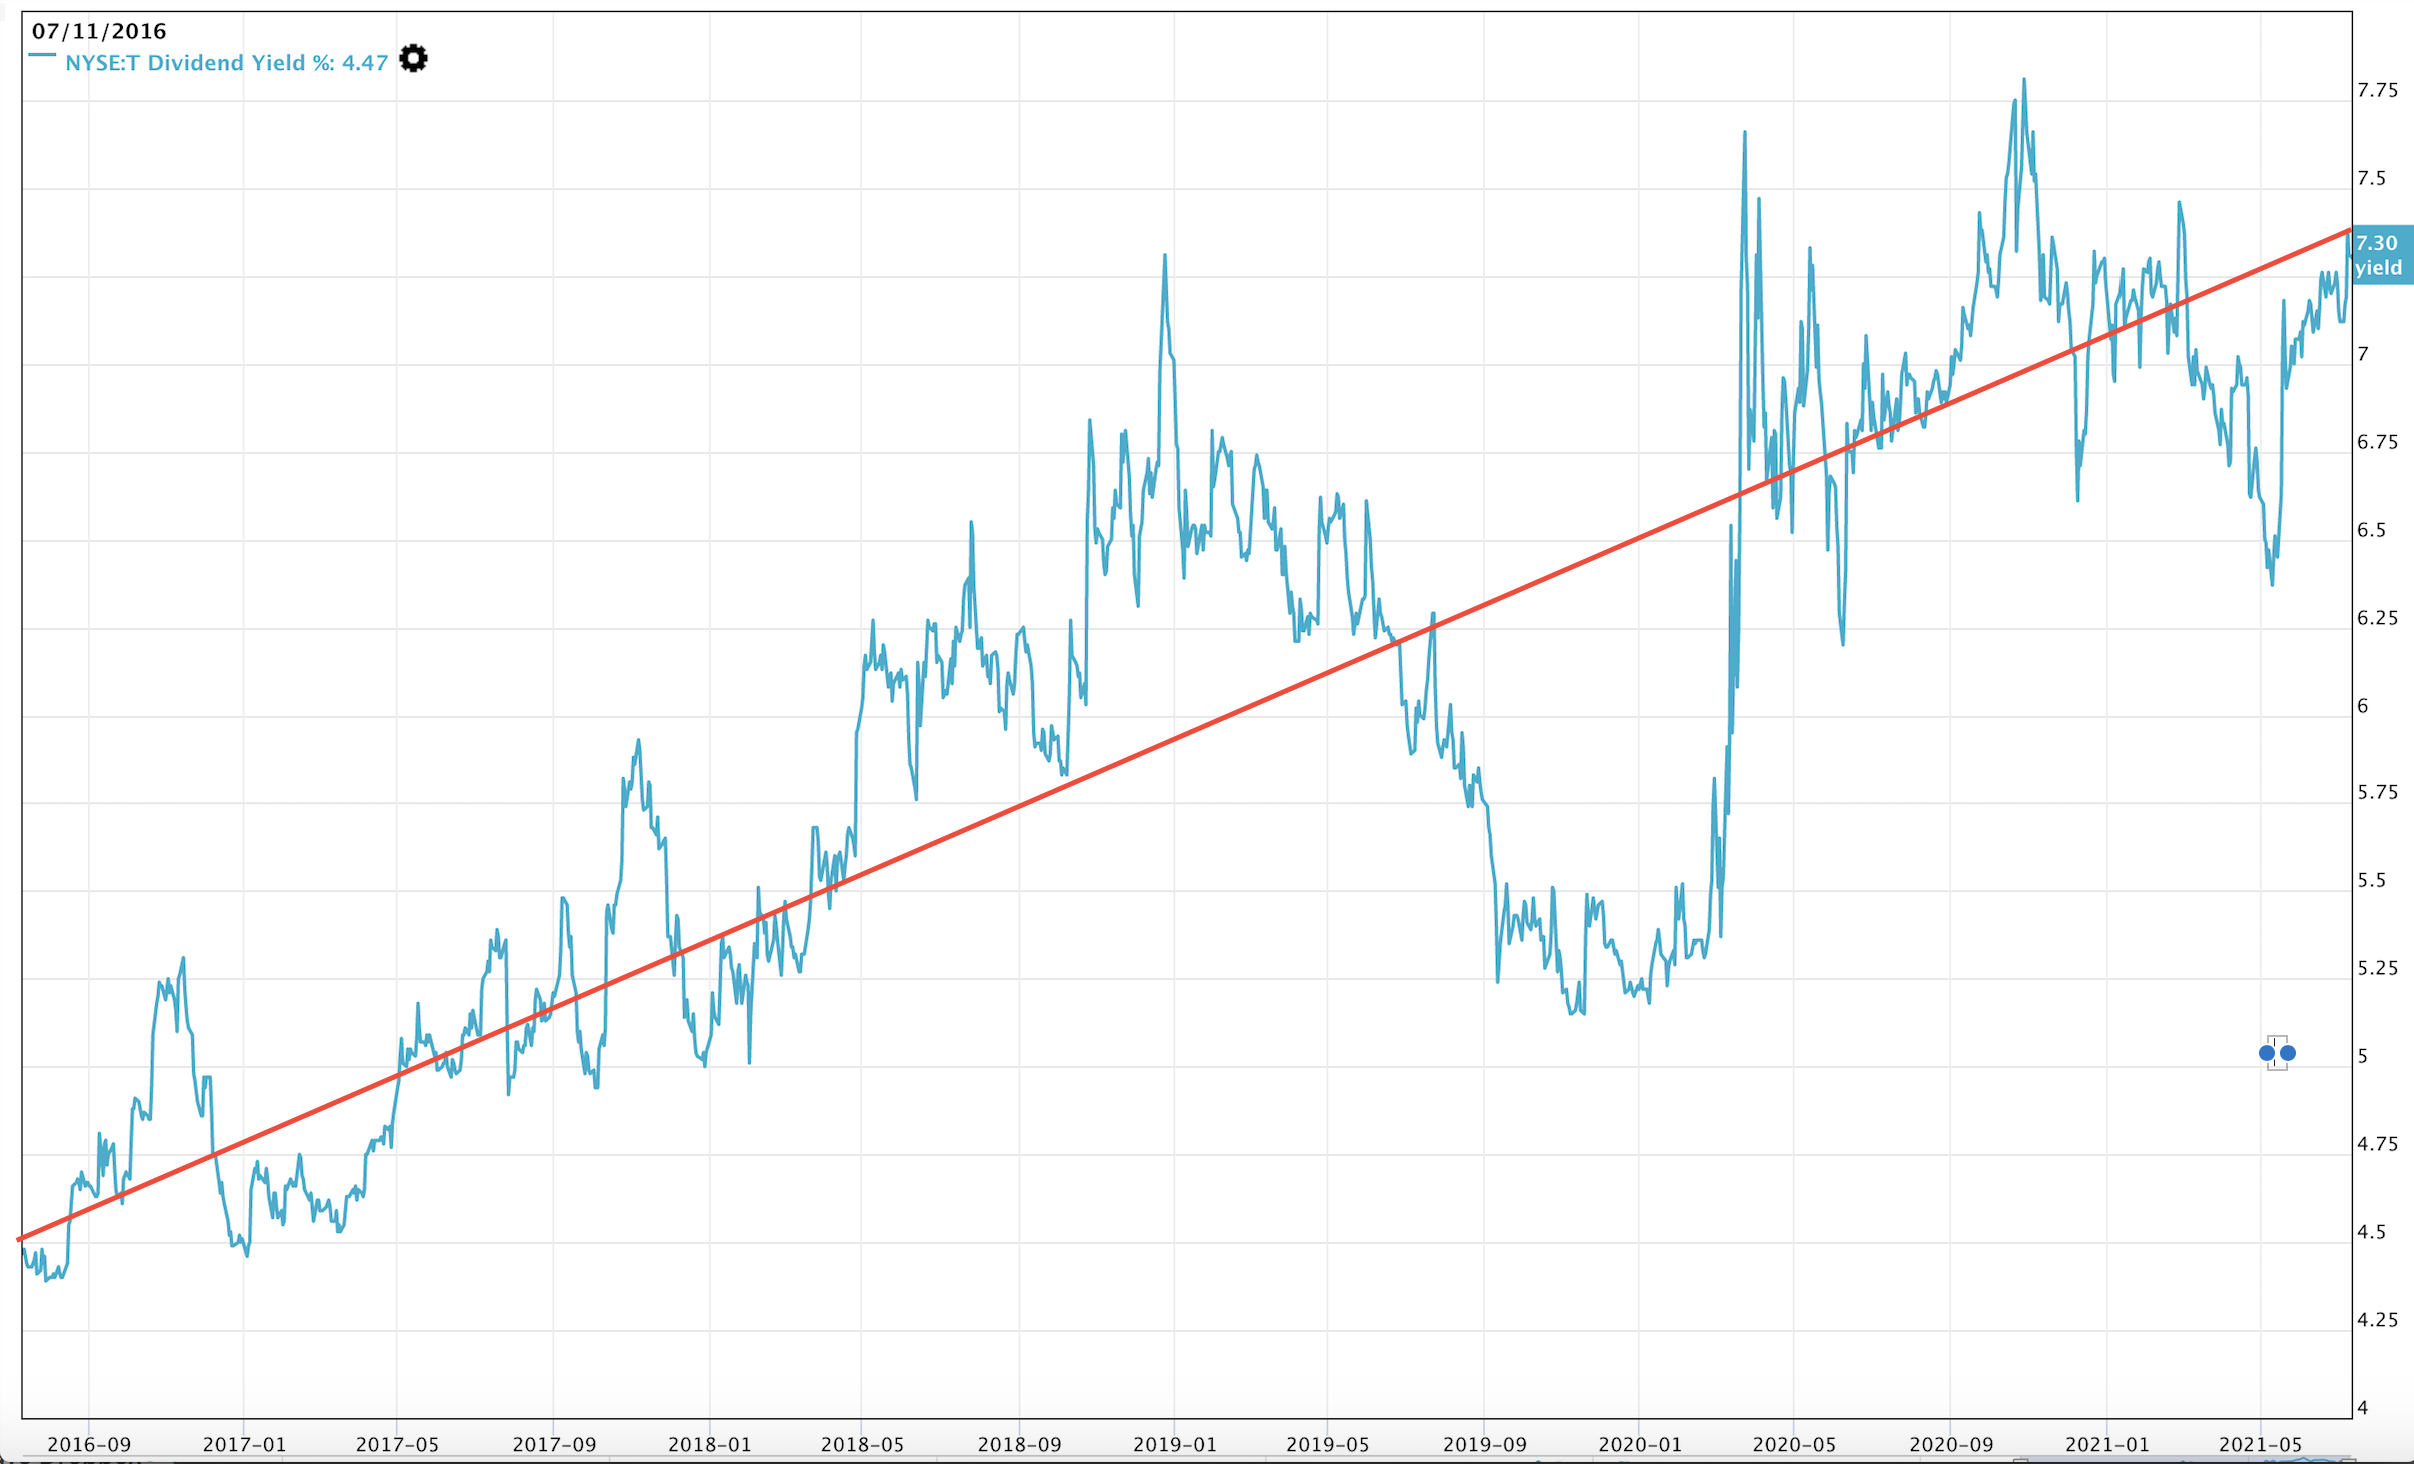The image size is (2414, 1464).
Task: Click the left blue dot handle
Action: [2266, 1053]
